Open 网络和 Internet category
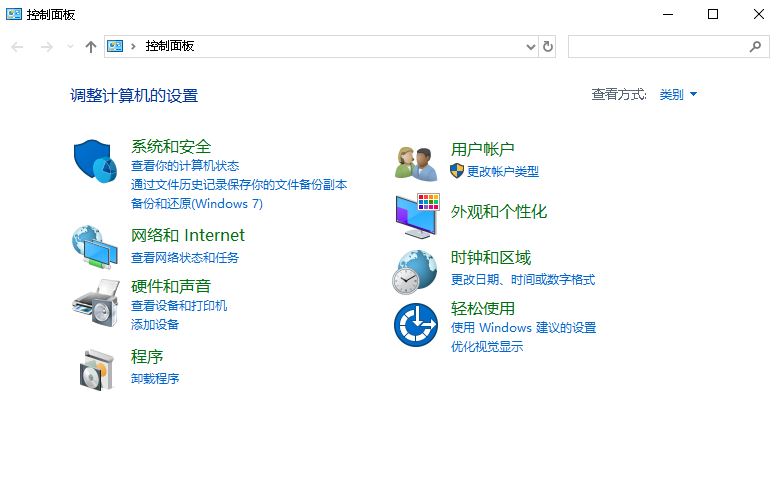The image size is (776, 497). (188, 235)
